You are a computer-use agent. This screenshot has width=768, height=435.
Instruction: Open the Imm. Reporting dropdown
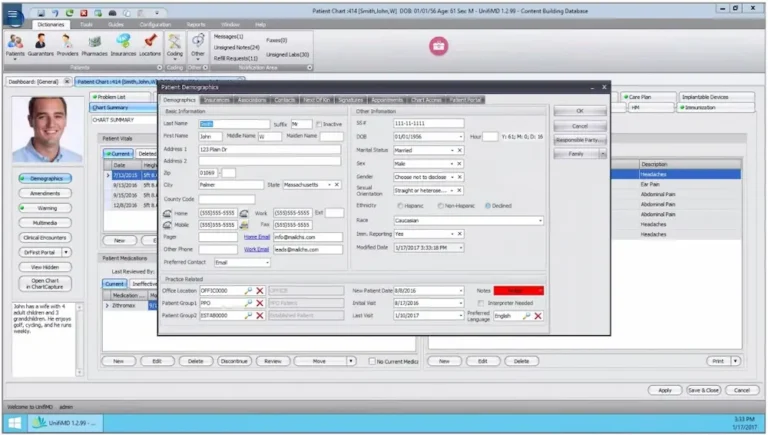(452, 234)
